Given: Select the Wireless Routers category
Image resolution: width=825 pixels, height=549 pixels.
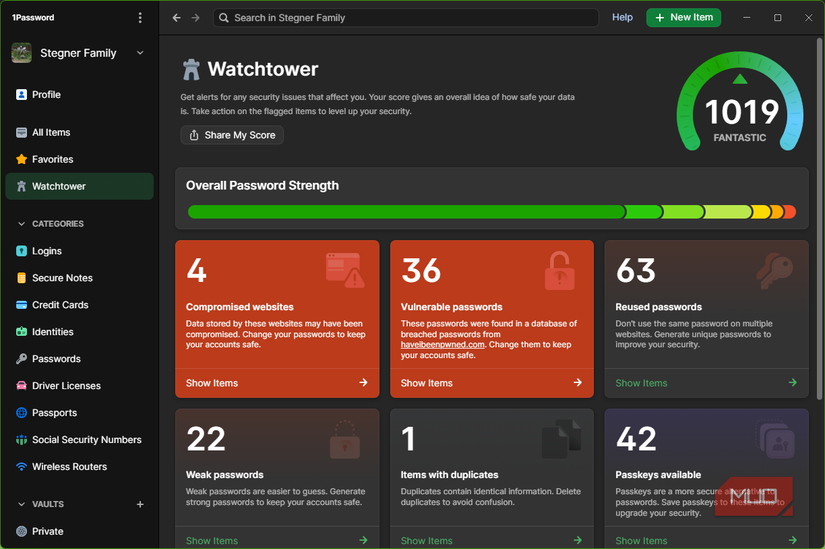Looking at the screenshot, I should point(69,467).
